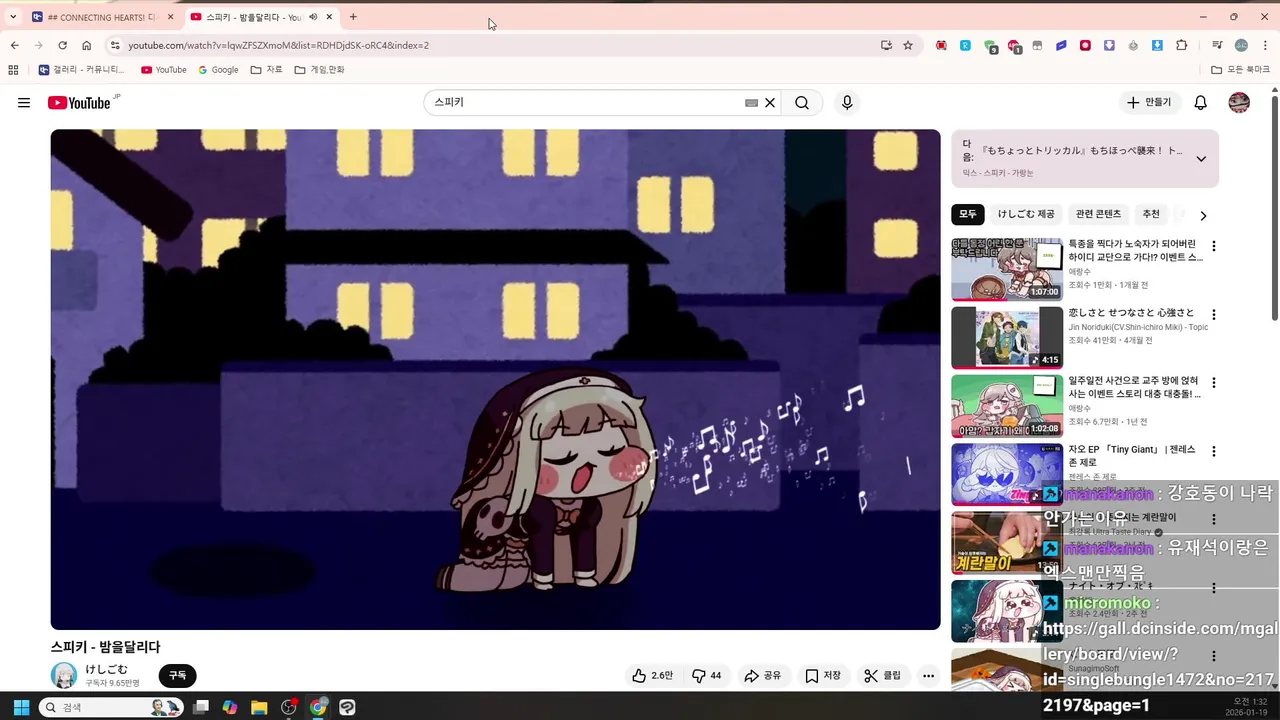This screenshot has height=720, width=1280.
Task: Open the Chrome extensions puzzle menu
Action: pos(1182,45)
